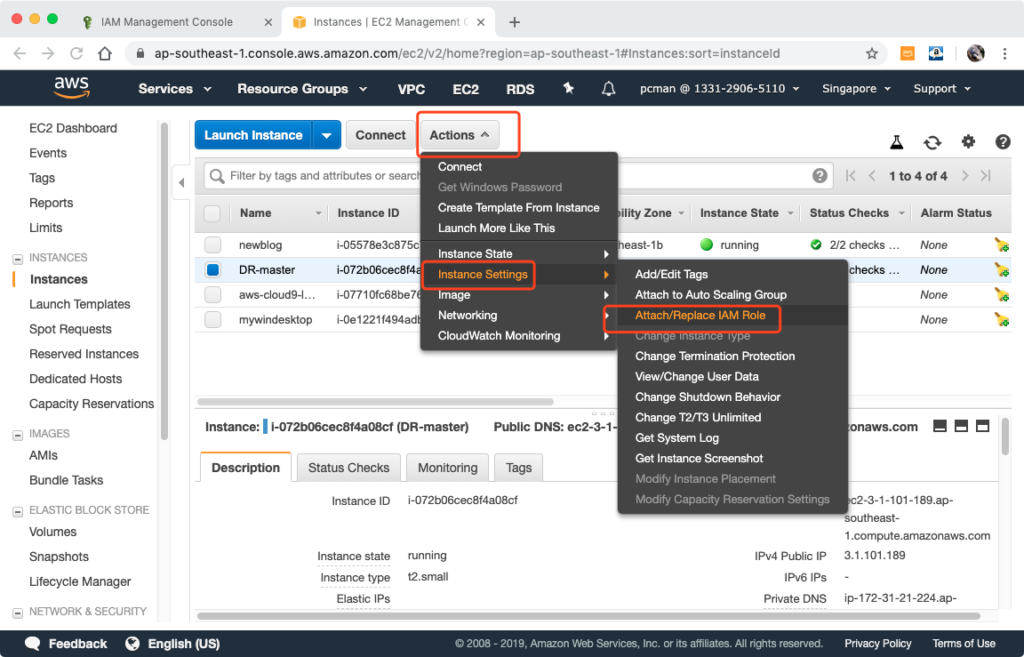Collapse the IMAGES sidebar section
The width and height of the screenshot is (1024, 657).
(x=18, y=435)
